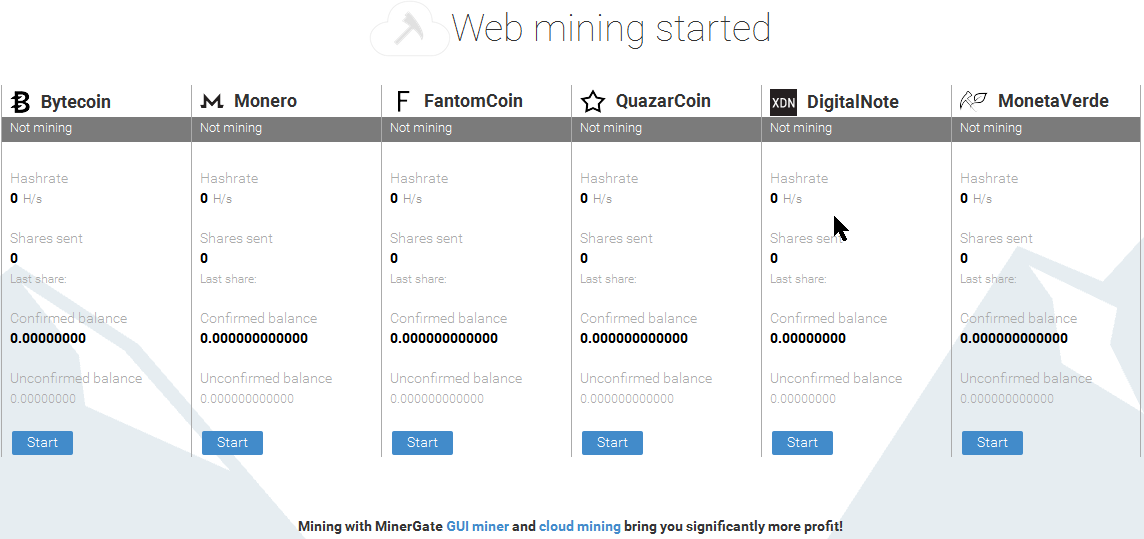Start mining MonetaVerde
The width and height of the screenshot is (1144, 539).
992,443
